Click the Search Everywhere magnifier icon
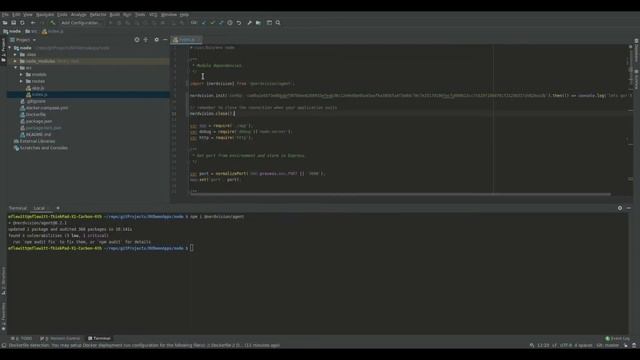 point(278,23)
